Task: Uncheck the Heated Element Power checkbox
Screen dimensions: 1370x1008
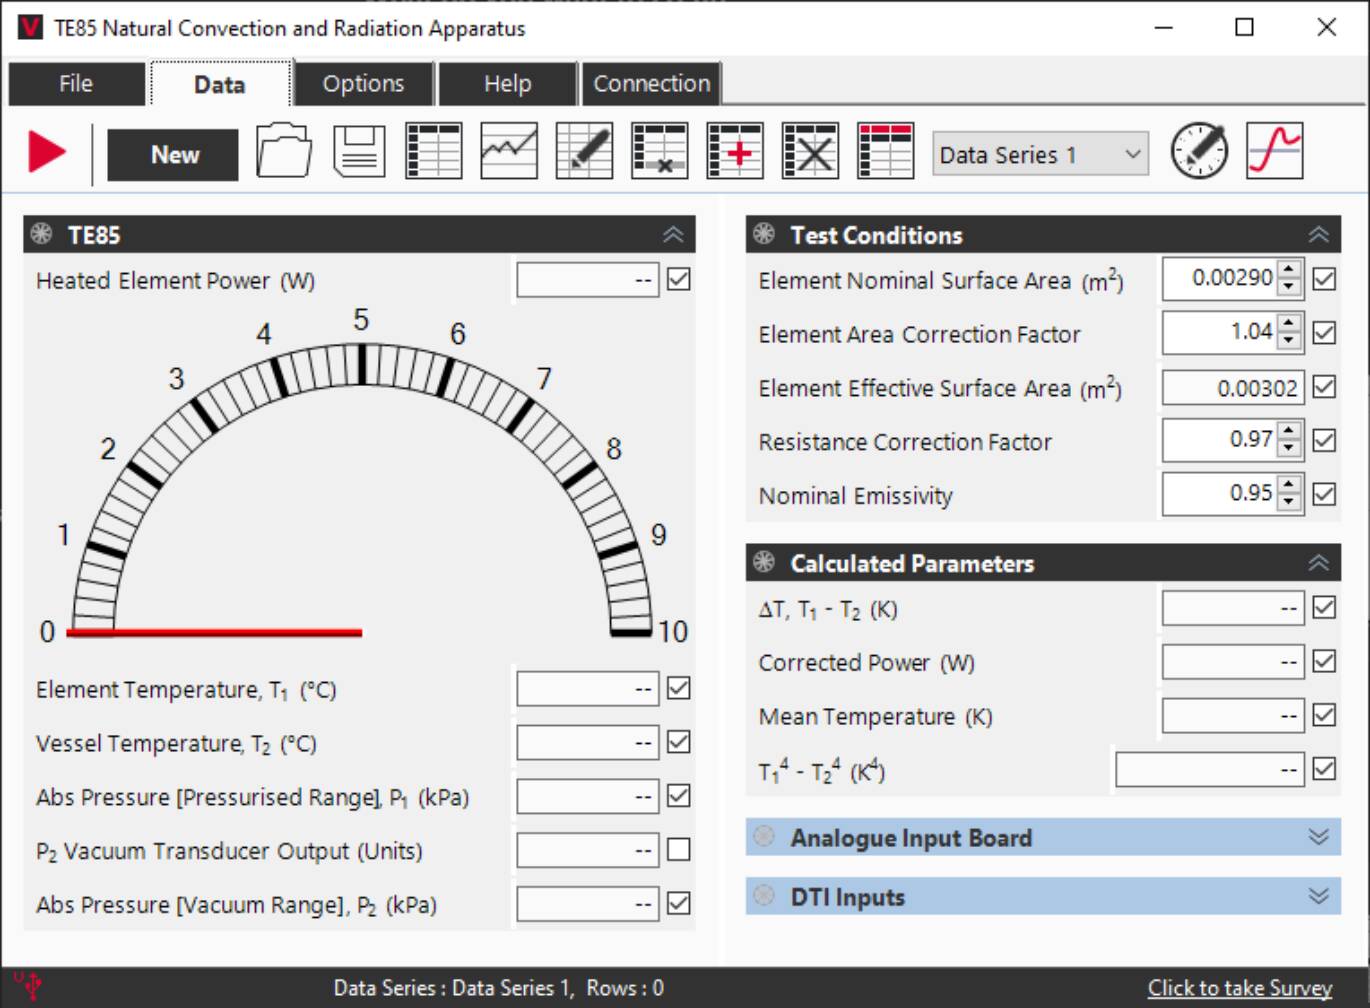Action: (x=679, y=280)
